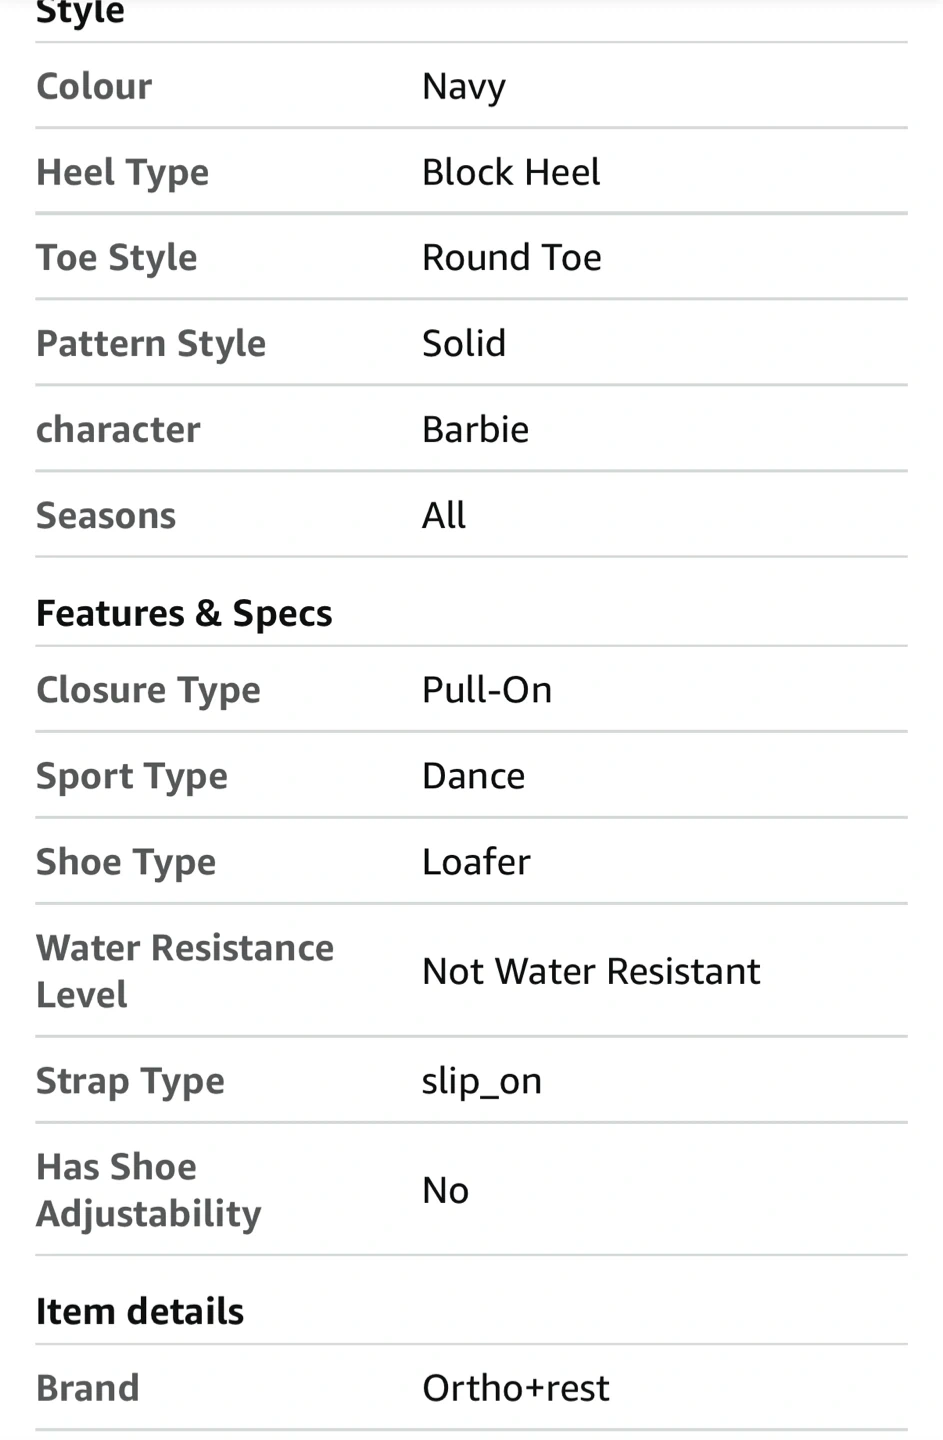Click the Has Shoe Adjustability label
The image size is (943, 1440).
(149, 1190)
